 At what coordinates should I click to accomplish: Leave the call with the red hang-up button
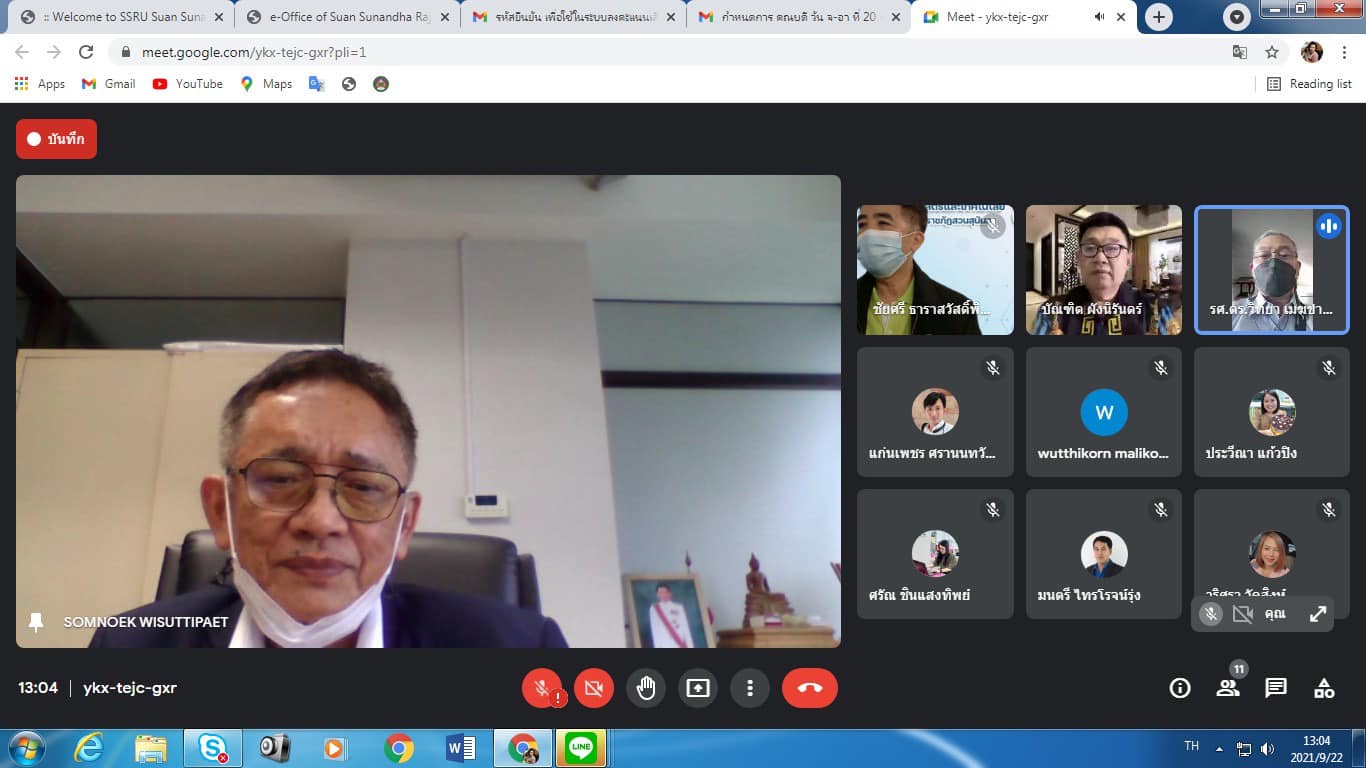[x=809, y=688]
